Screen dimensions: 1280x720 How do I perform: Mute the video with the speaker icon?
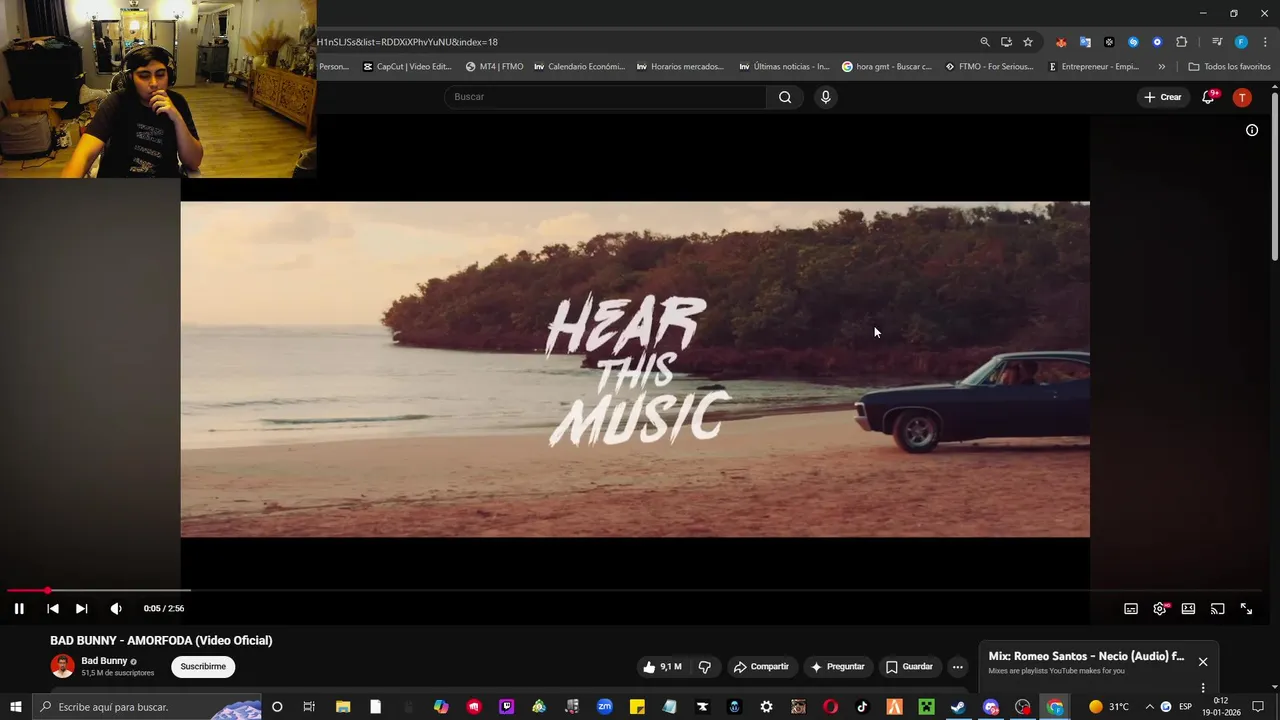[116, 608]
